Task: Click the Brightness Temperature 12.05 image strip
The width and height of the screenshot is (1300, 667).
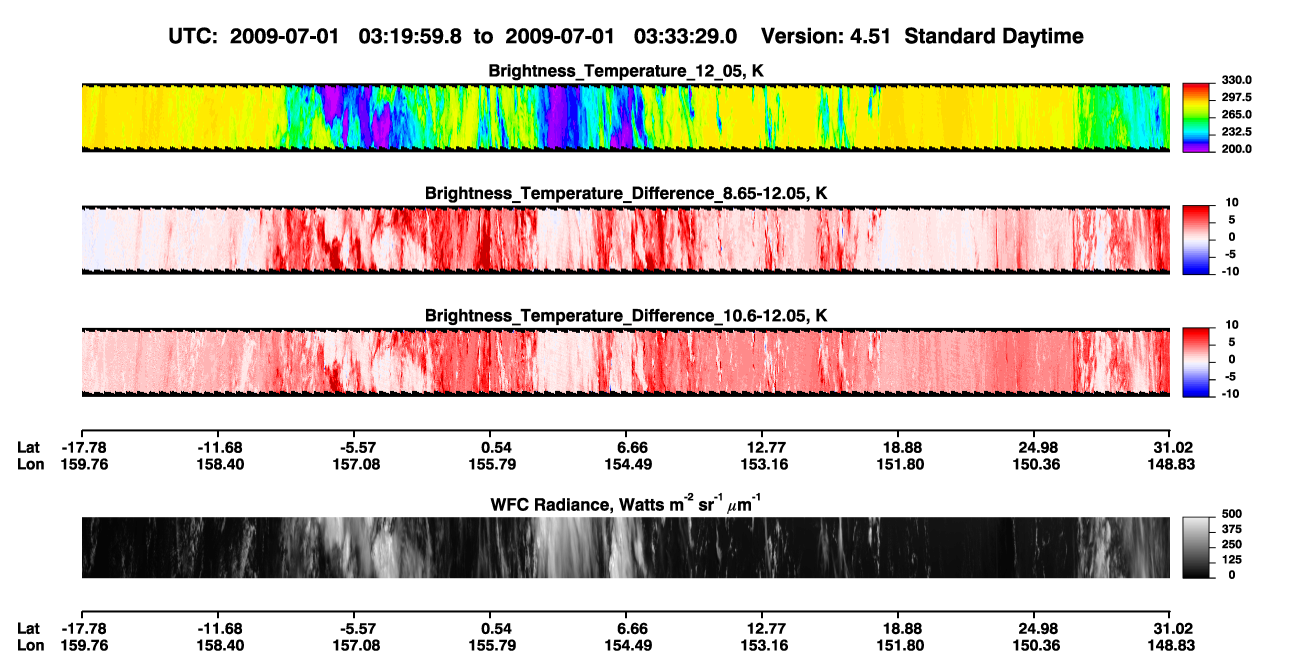Action: [x=625, y=117]
